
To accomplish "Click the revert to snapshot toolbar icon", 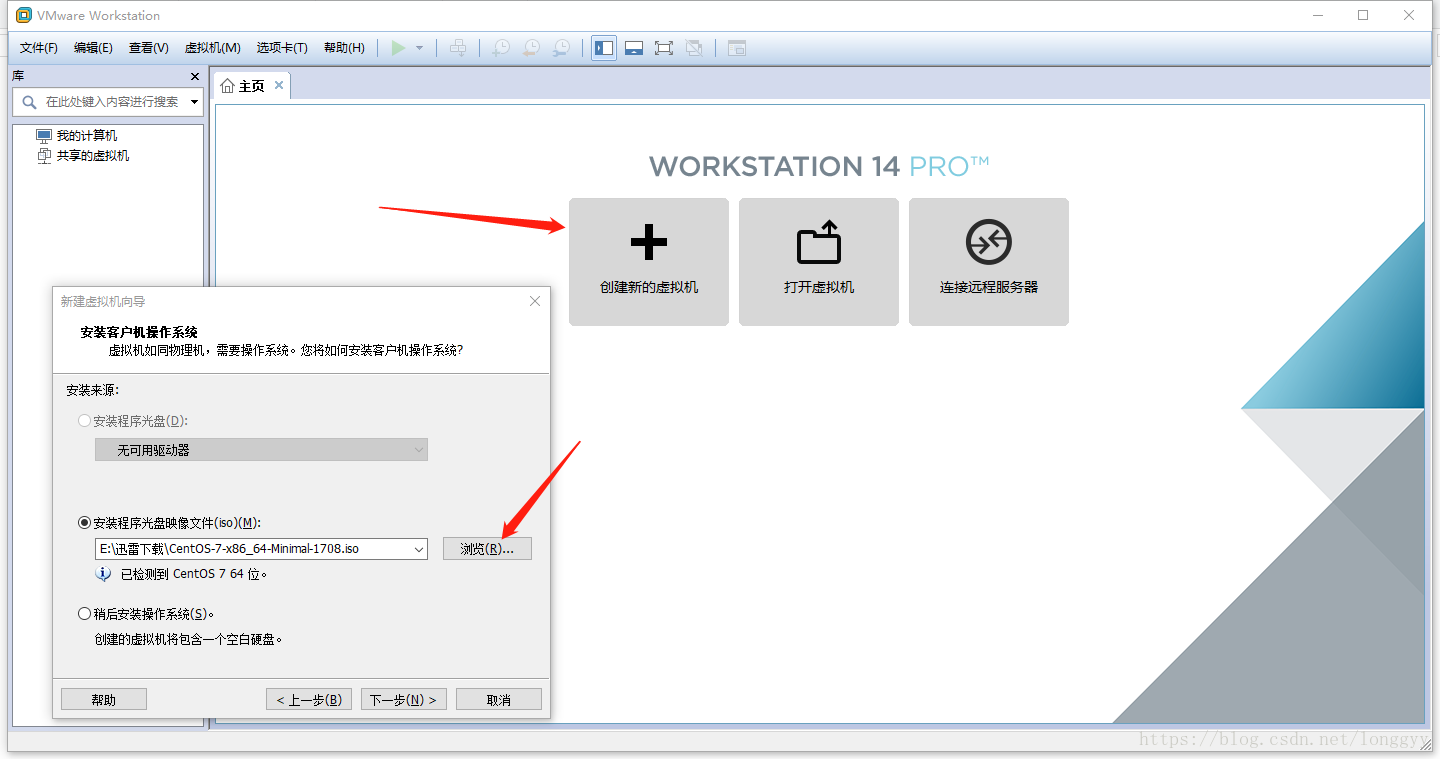I will click(x=532, y=48).
